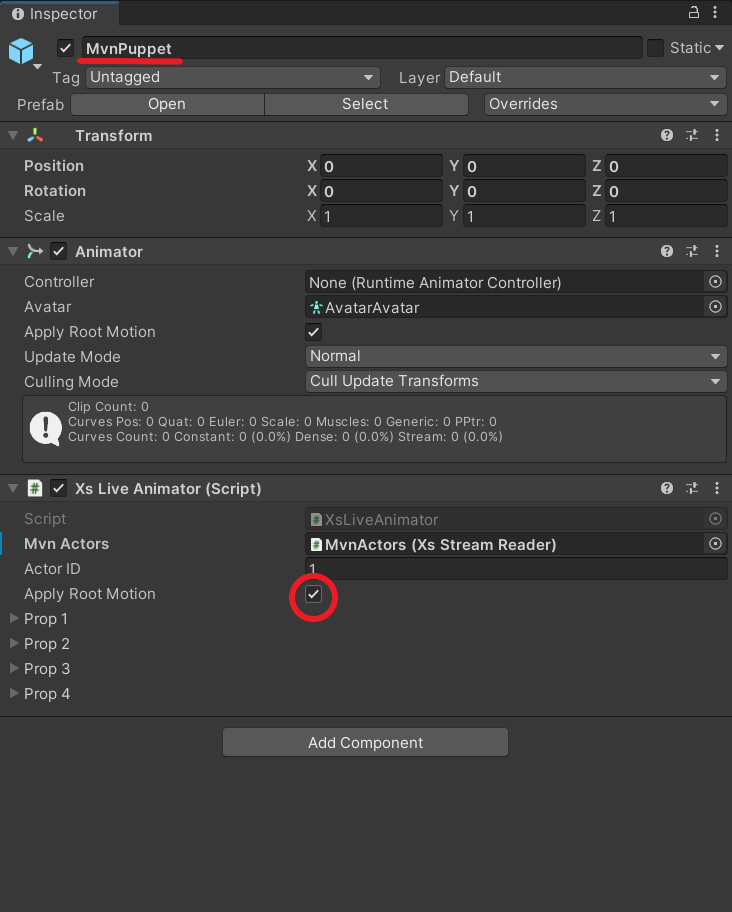The width and height of the screenshot is (732, 912).
Task: Collapse the Transform component foldout
Action: 13,136
